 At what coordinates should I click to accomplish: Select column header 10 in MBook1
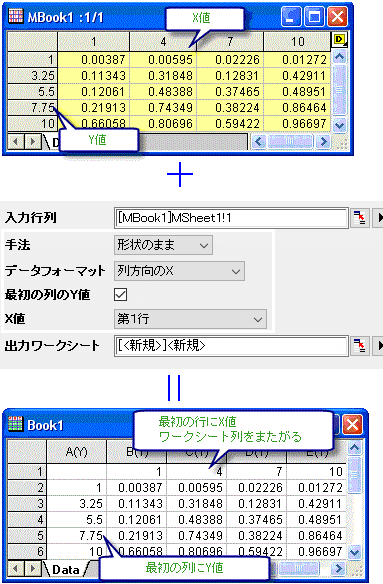297,41
